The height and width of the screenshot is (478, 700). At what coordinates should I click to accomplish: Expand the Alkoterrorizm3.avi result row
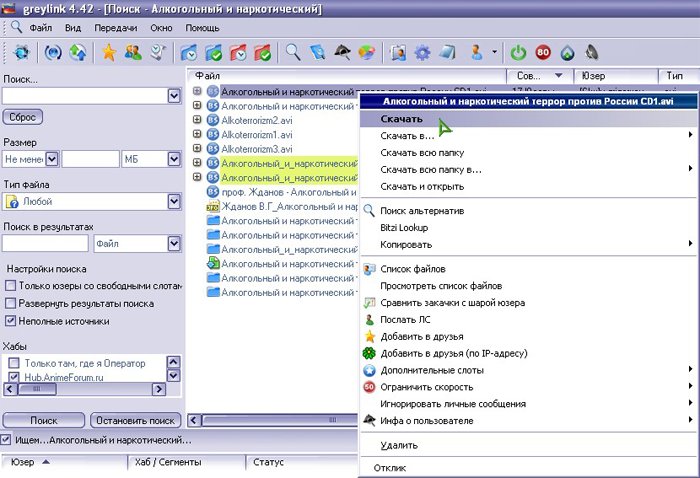197,148
